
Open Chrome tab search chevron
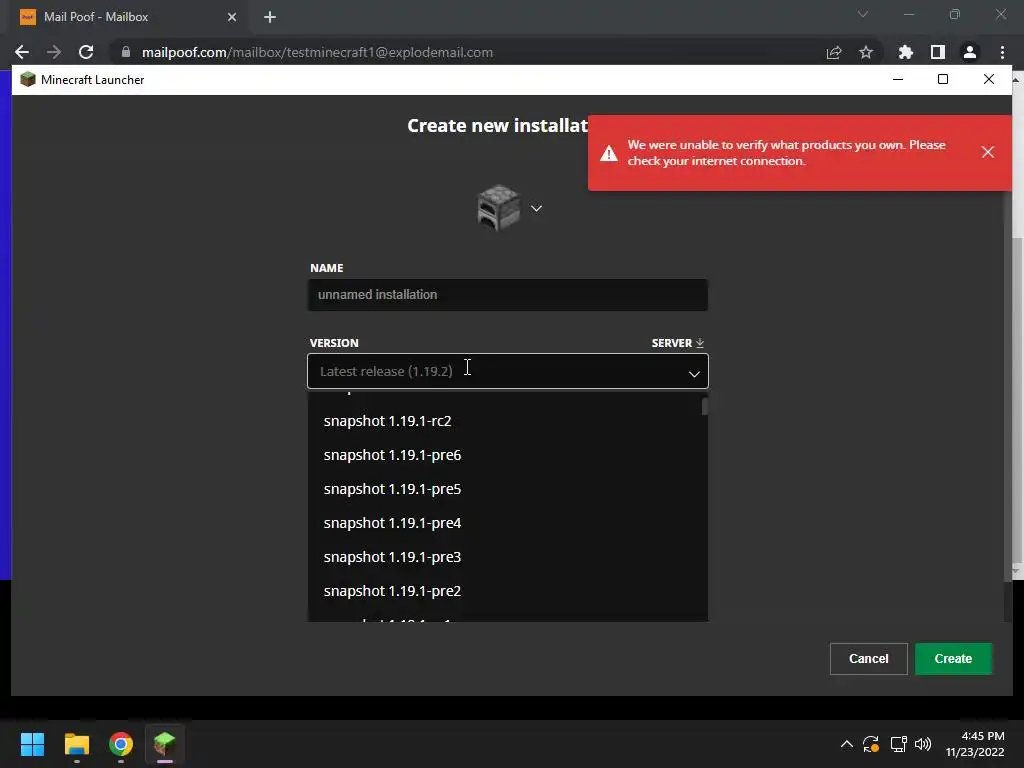[x=863, y=14]
